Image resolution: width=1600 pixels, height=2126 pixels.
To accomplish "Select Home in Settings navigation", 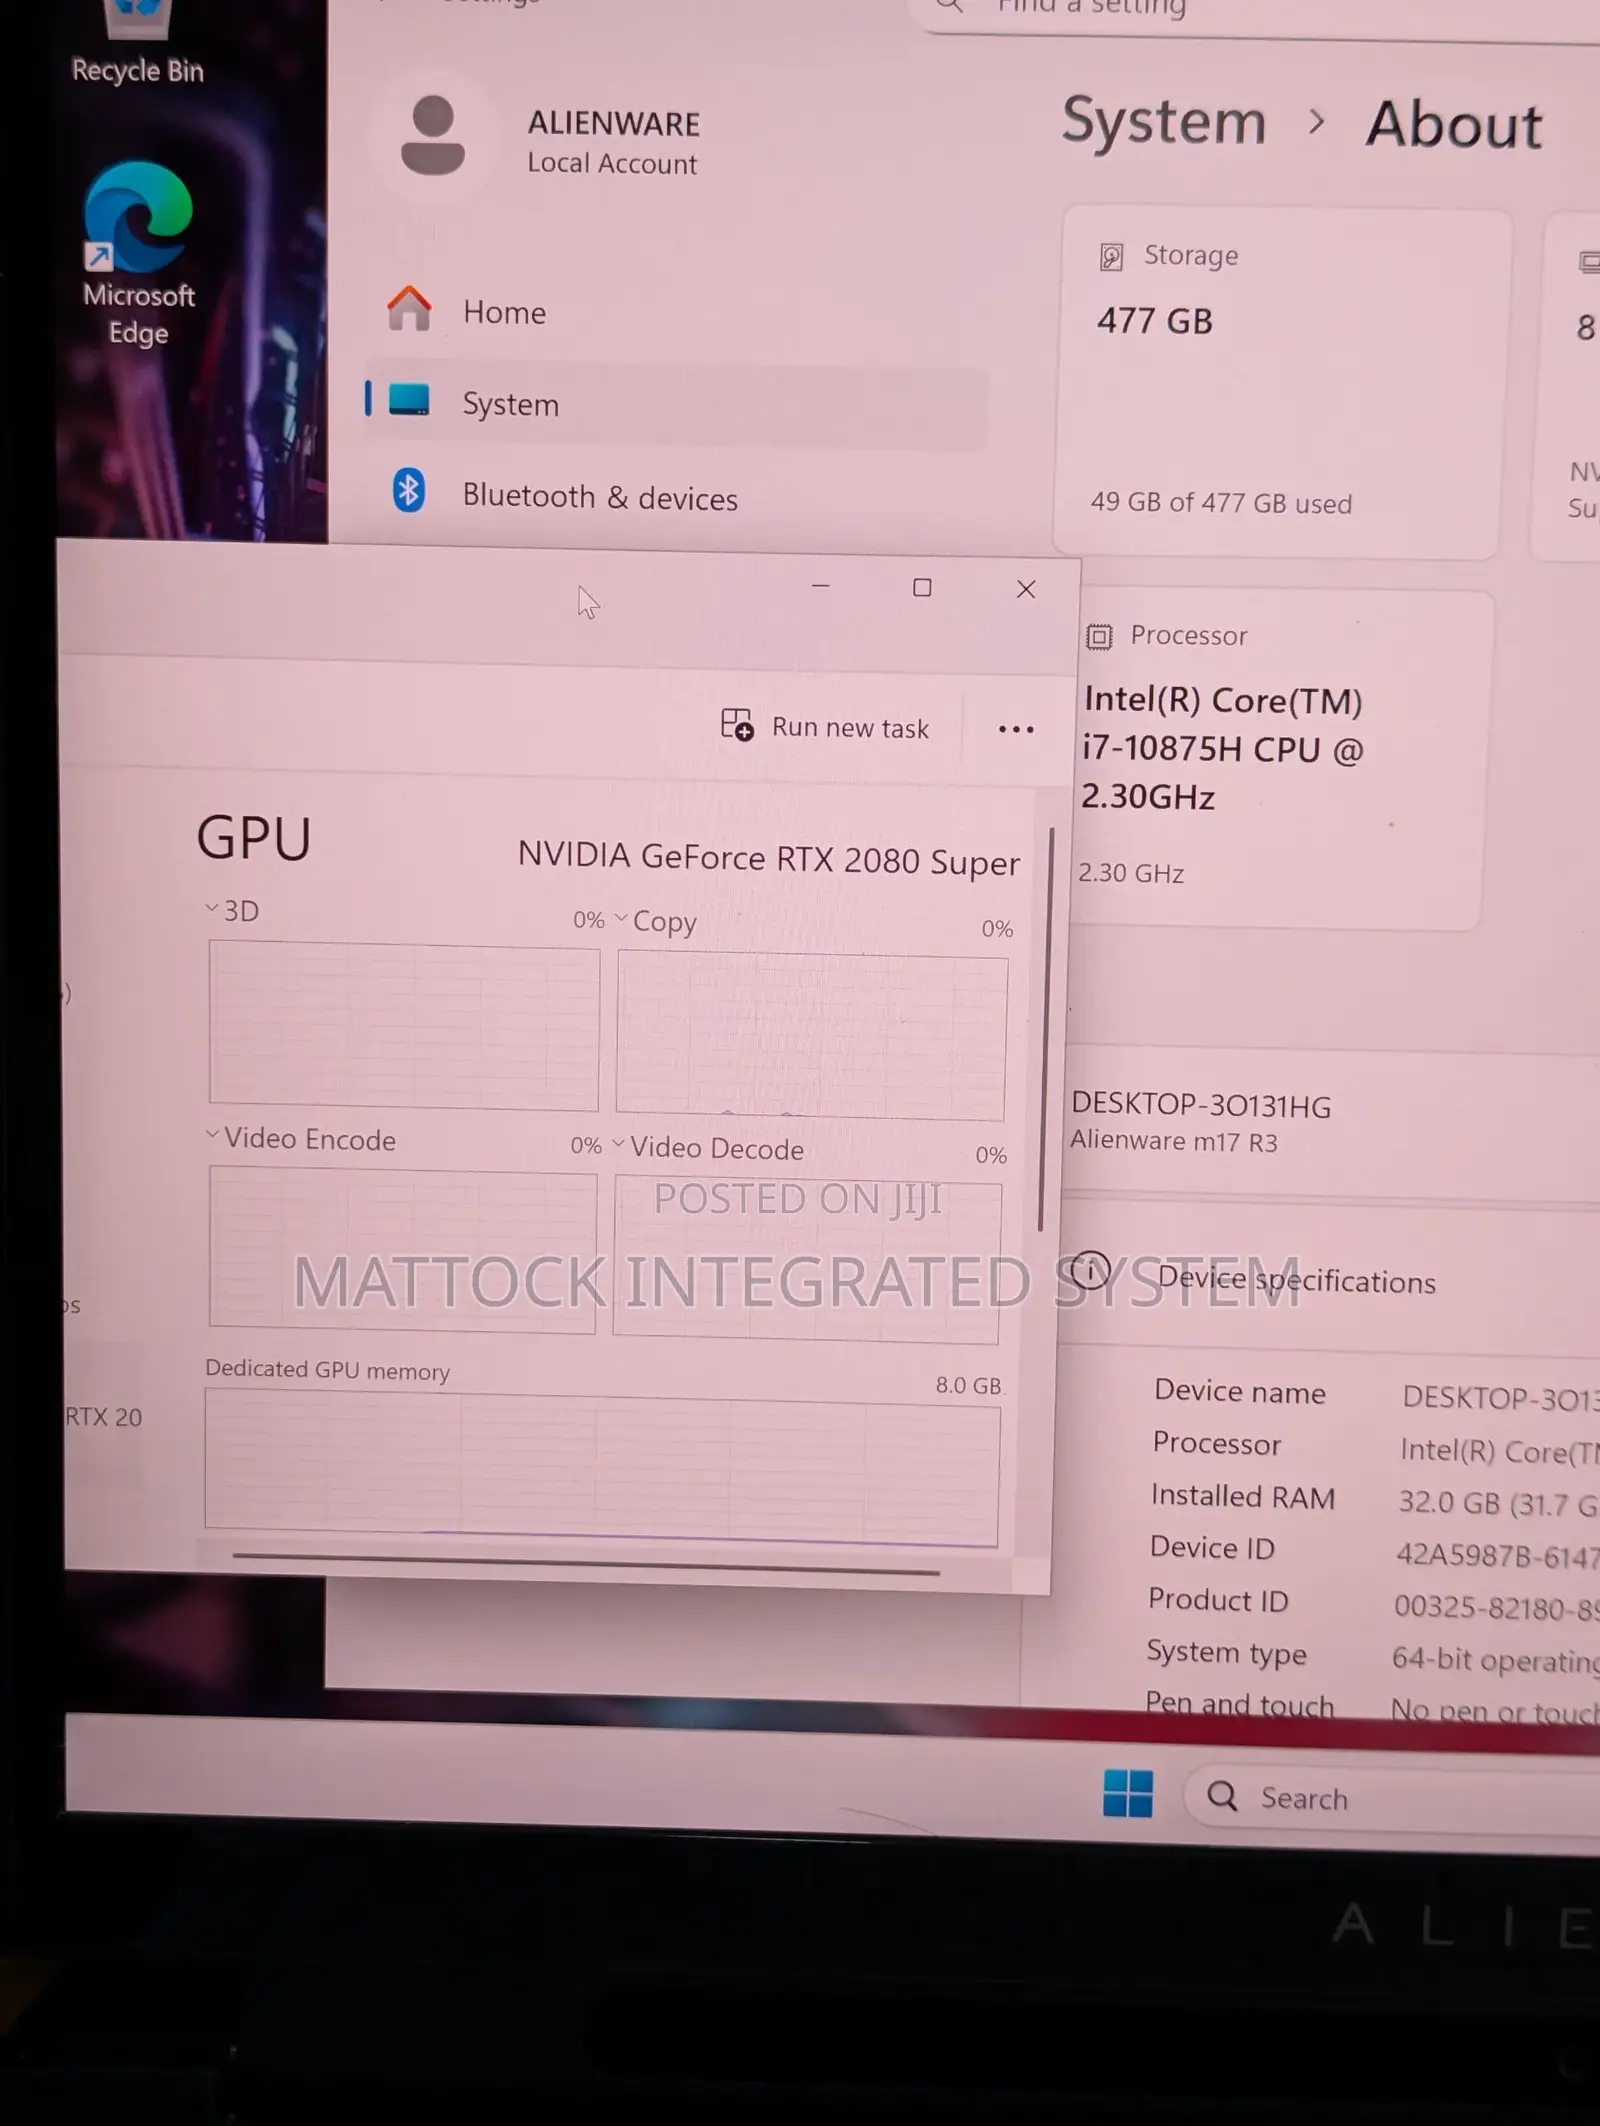I will point(676,311).
